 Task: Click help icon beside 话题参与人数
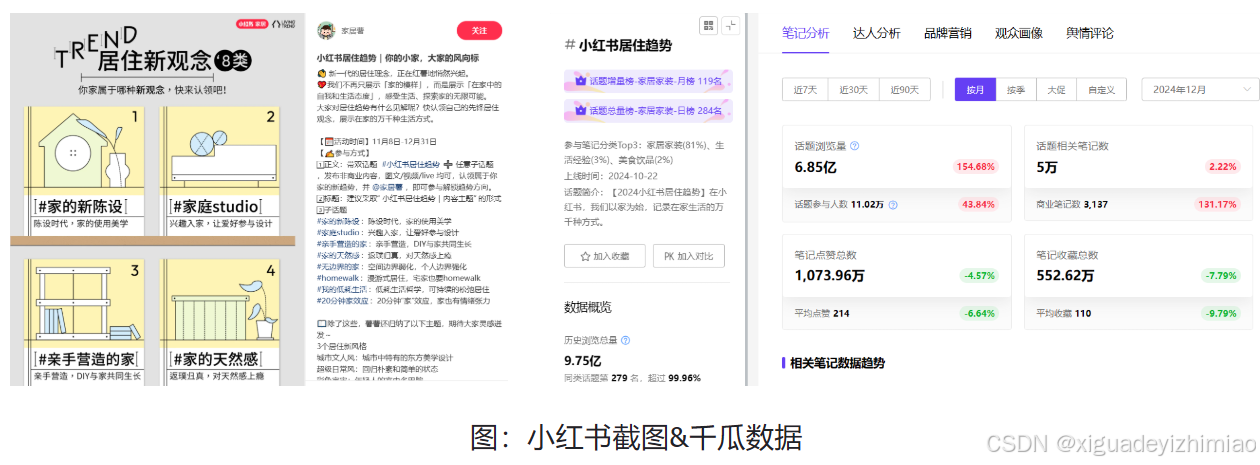pos(893,204)
